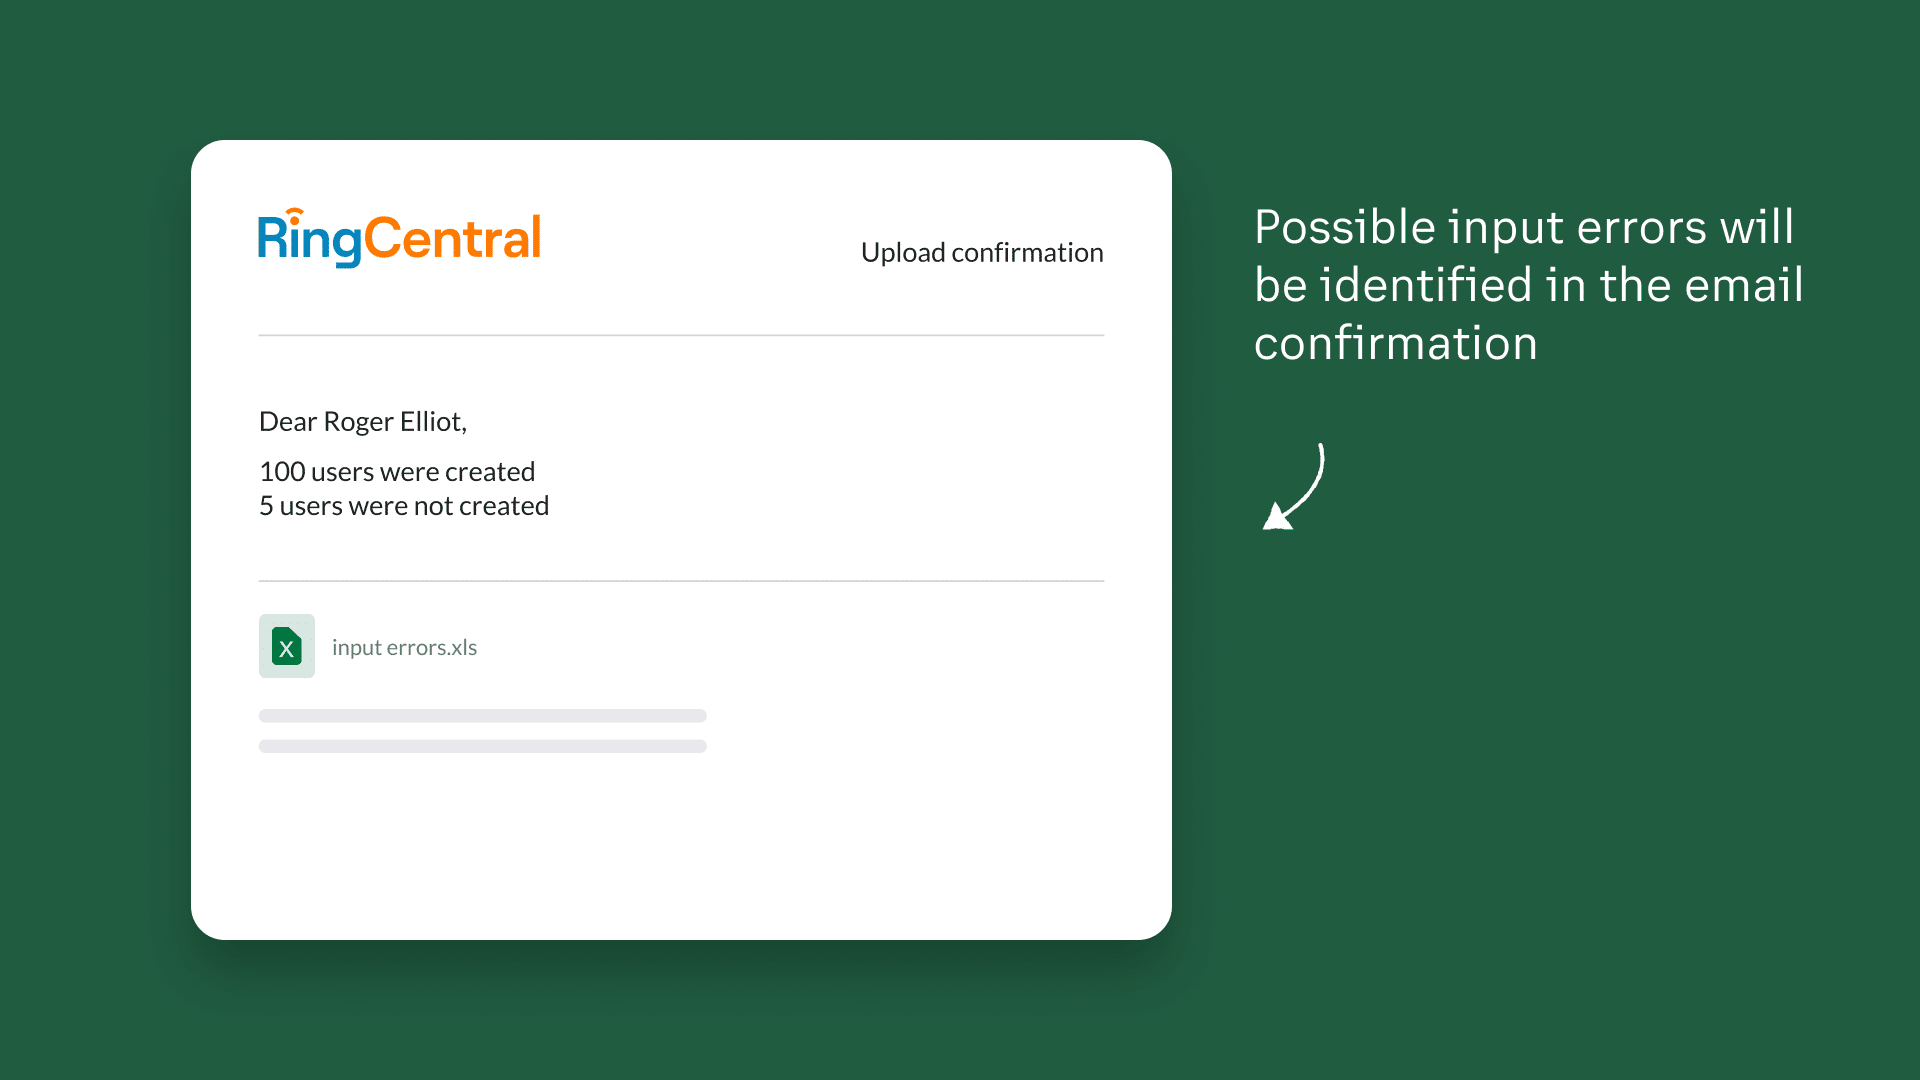The height and width of the screenshot is (1080, 1920).
Task: Click the upper gray placeholder bar
Action: pos(482,716)
